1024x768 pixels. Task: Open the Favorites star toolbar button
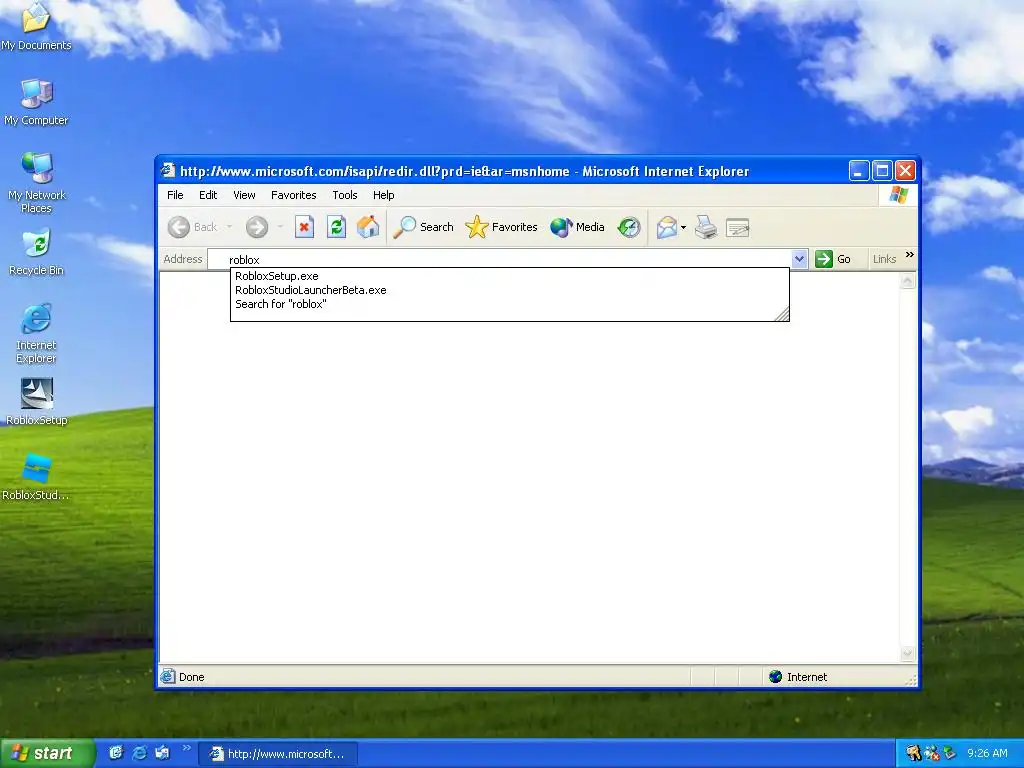pyautogui.click(x=502, y=227)
